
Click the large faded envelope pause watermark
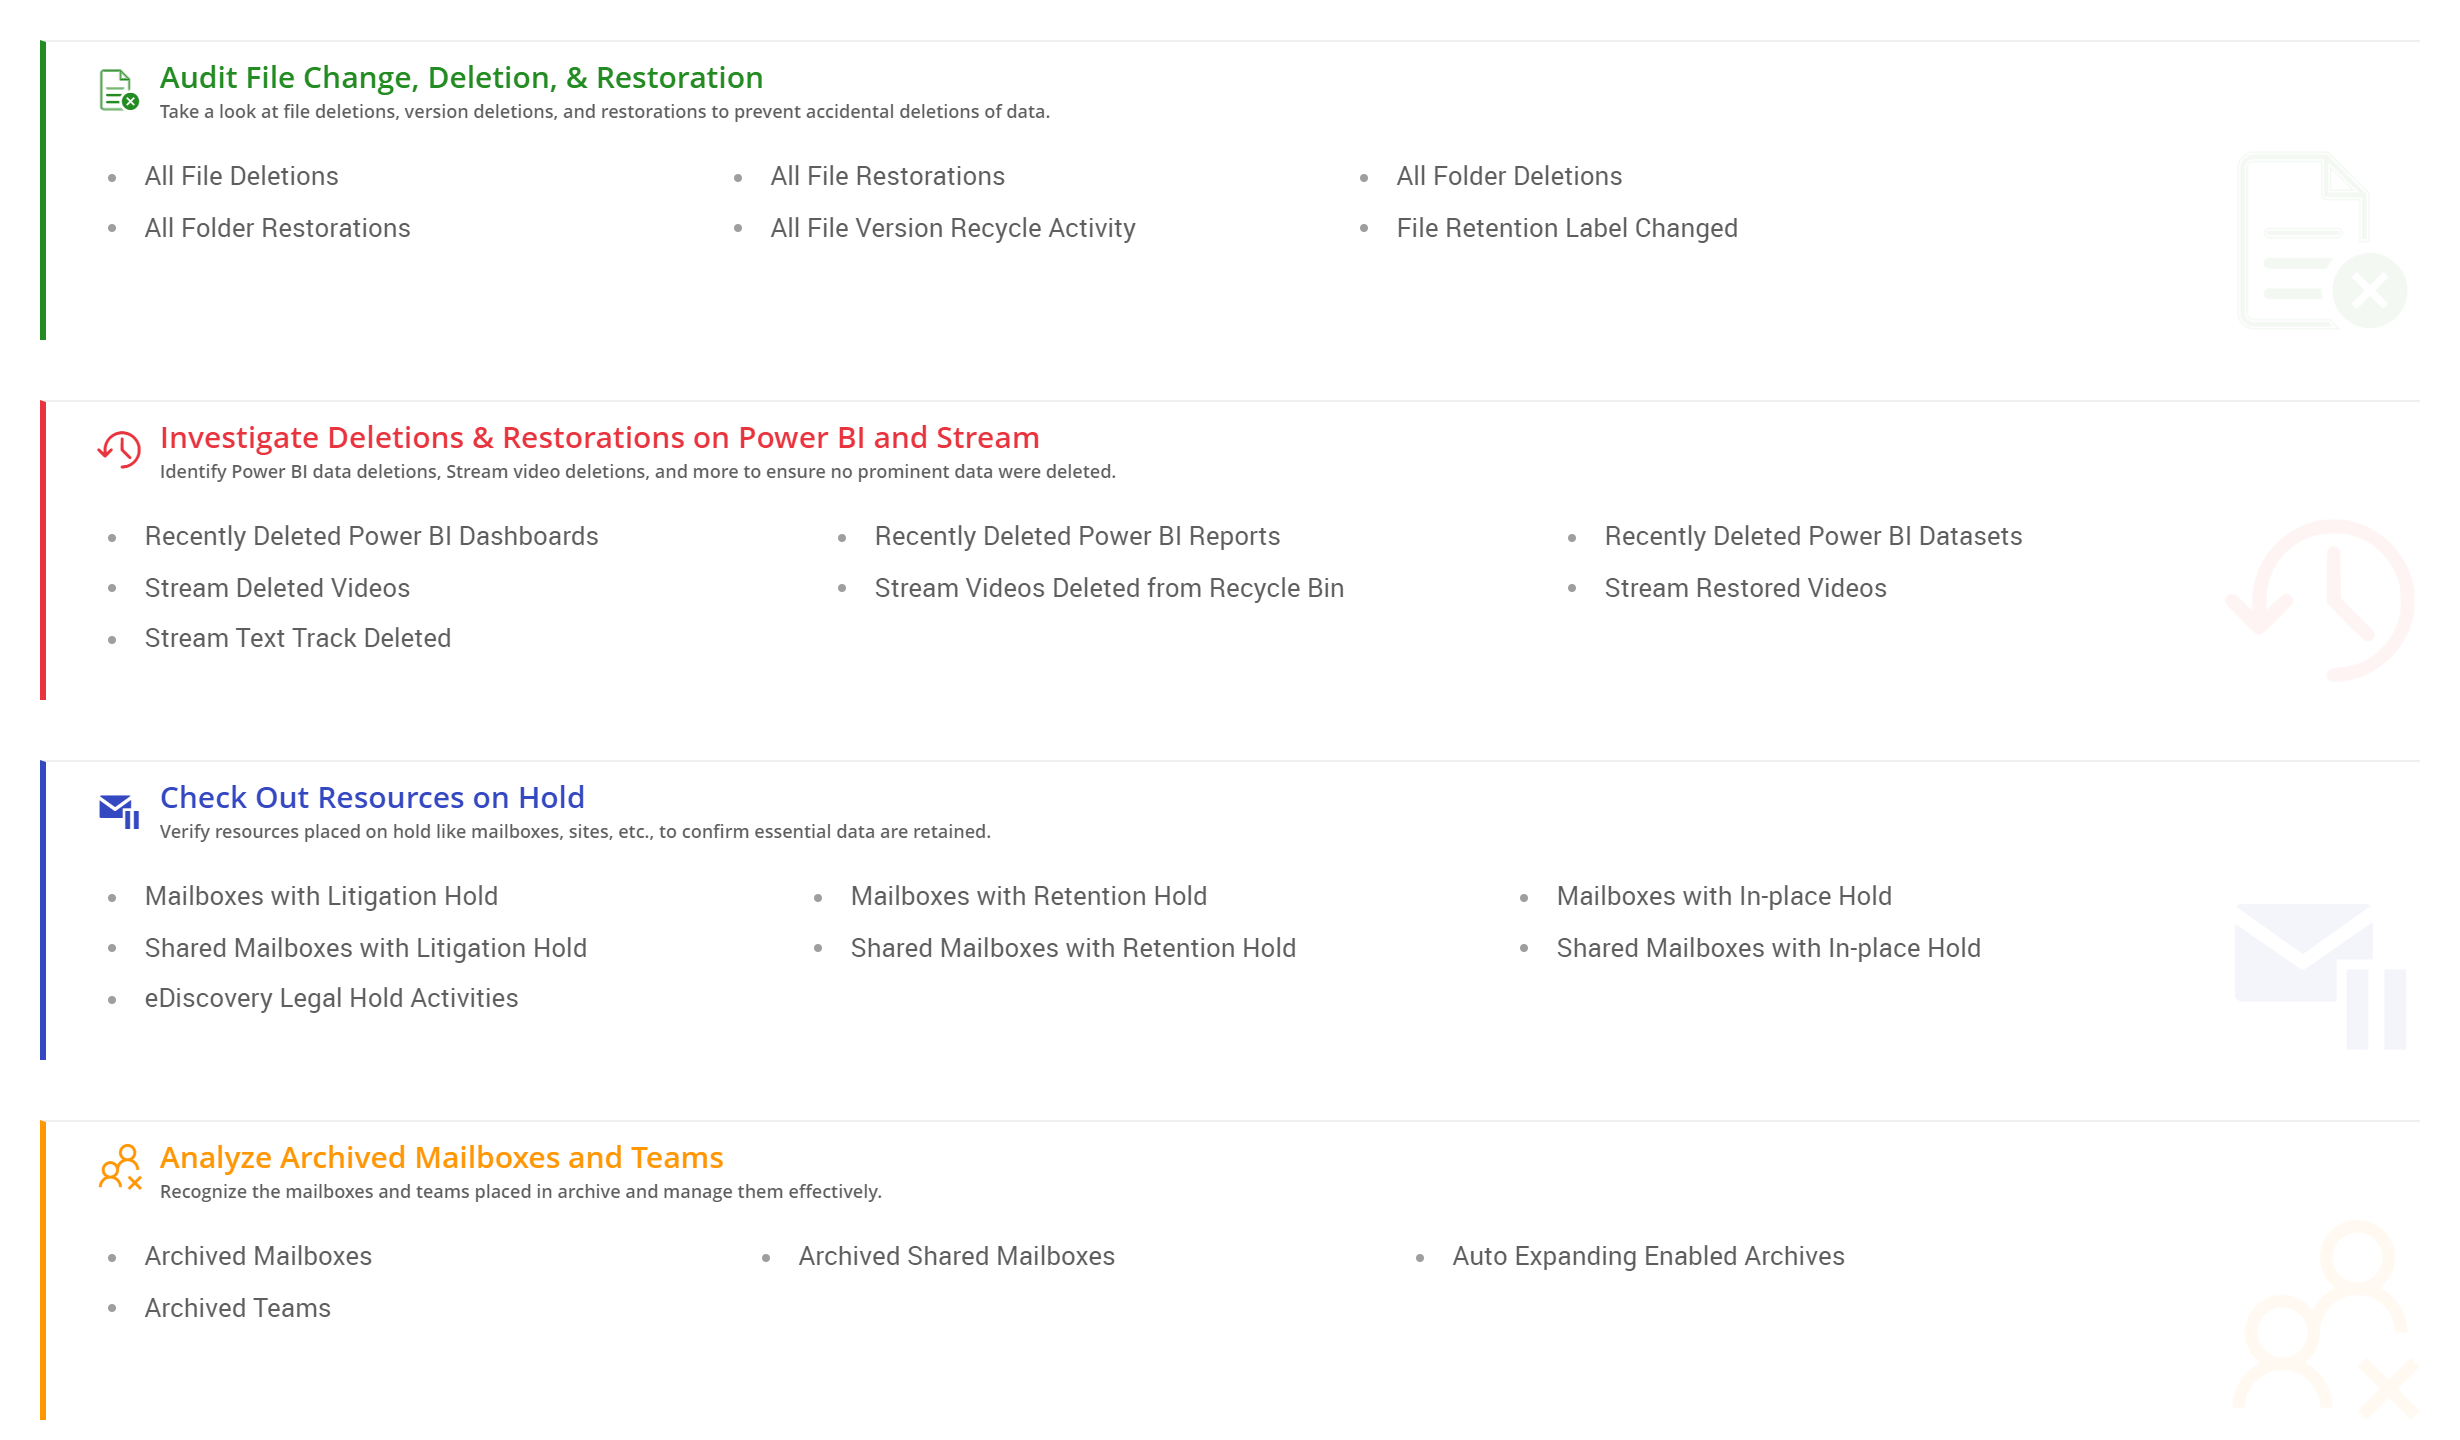click(2320, 974)
